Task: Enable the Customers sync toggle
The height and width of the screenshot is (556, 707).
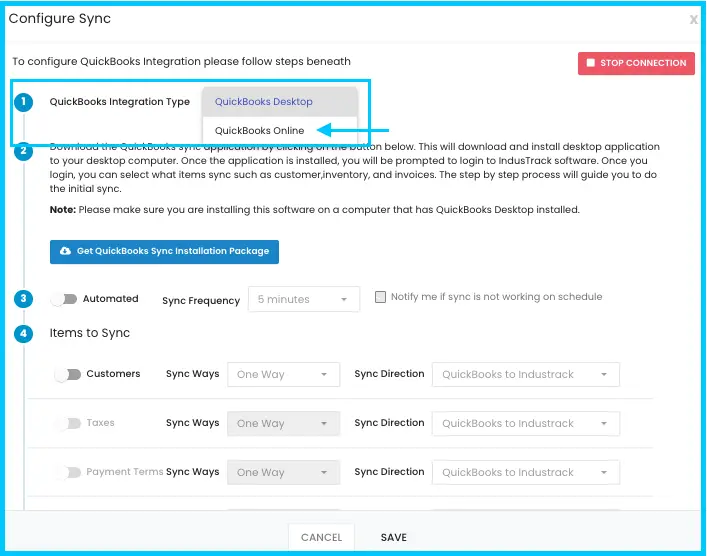Action: tap(67, 374)
